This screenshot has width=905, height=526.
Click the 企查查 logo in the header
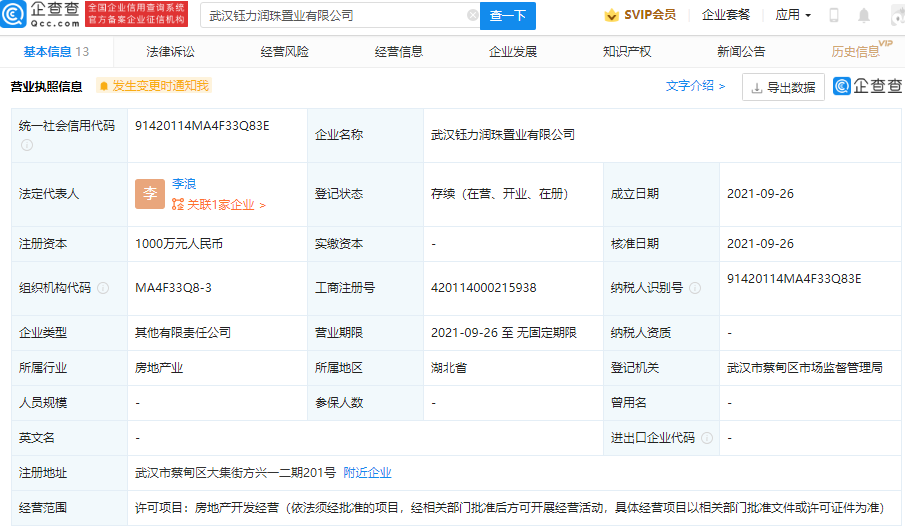coord(40,15)
